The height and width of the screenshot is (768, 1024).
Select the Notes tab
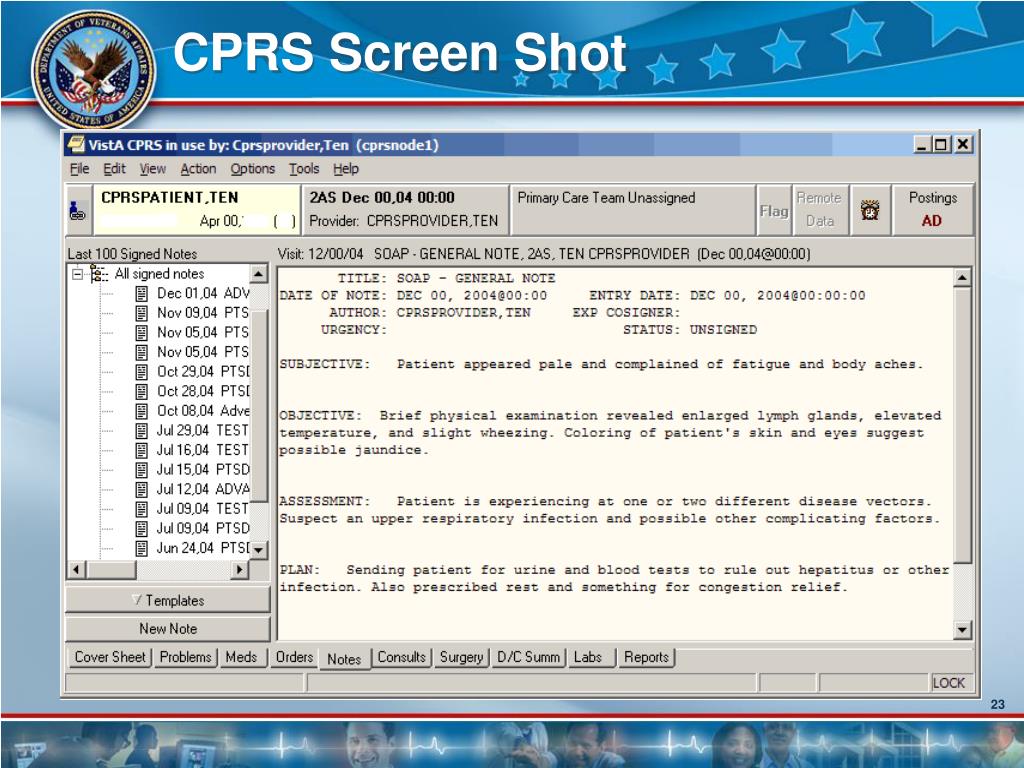(344, 658)
